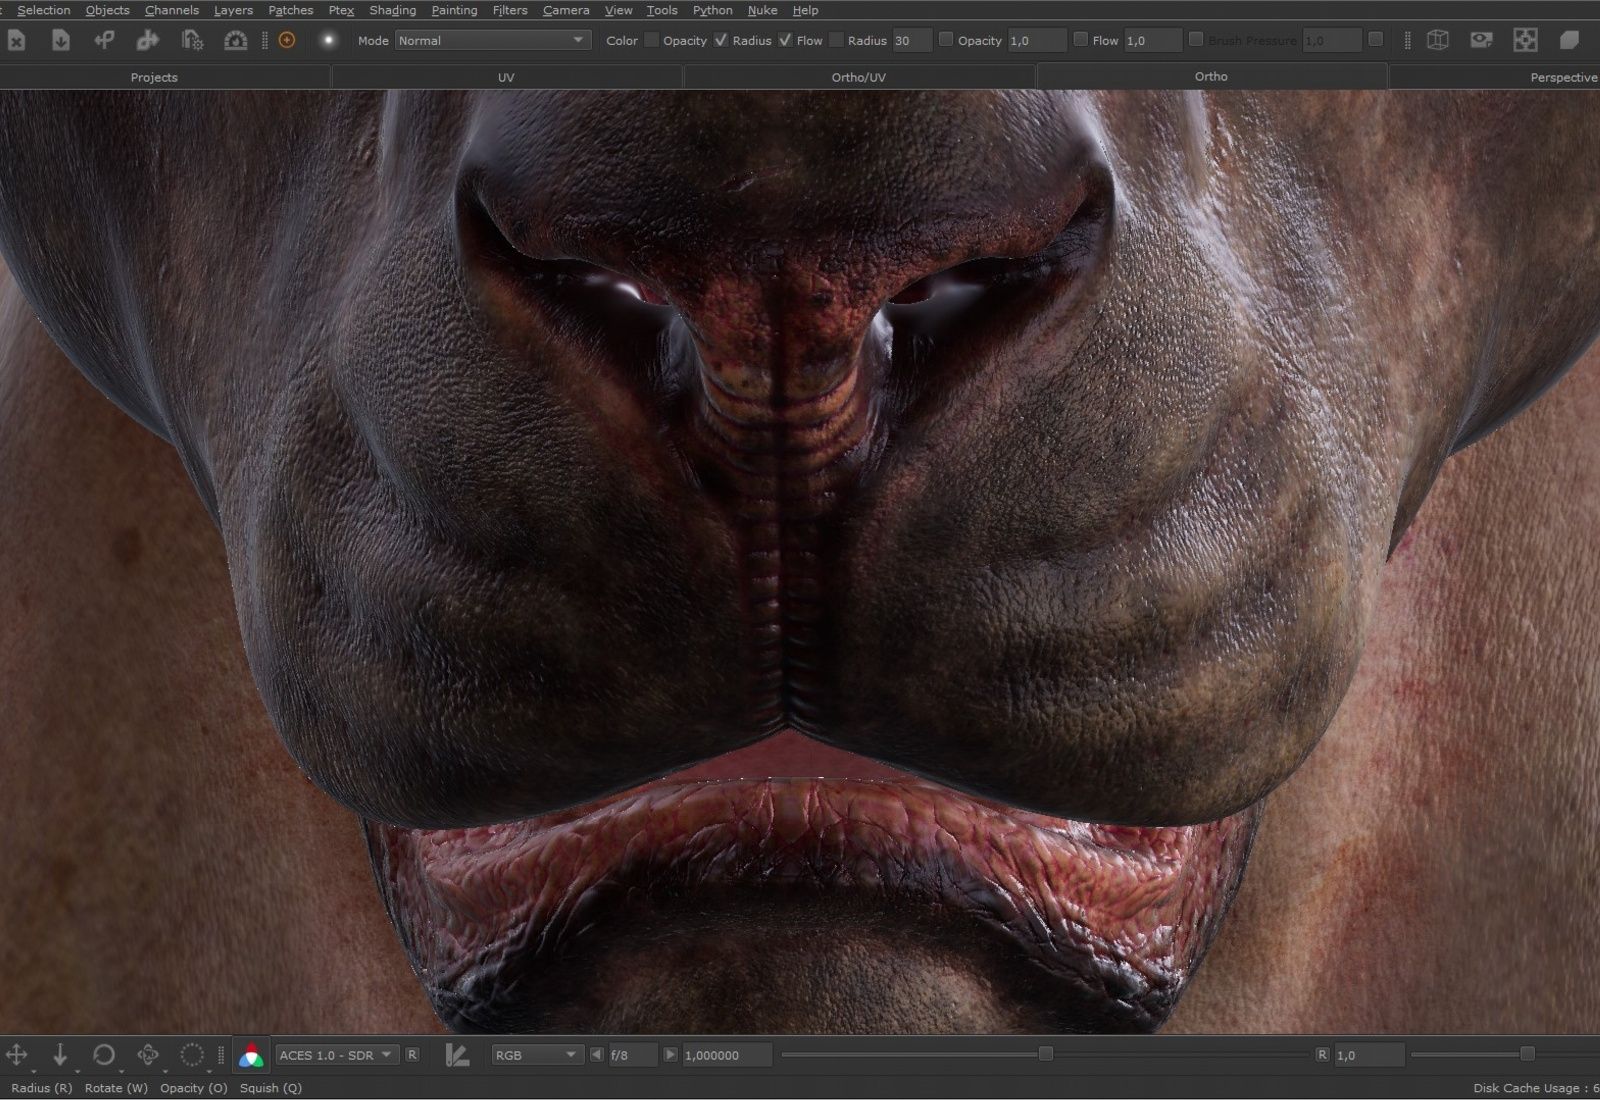The height and width of the screenshot is (1100, 1600).
Task: Expand the RGB channel dropdown
Action: (x=536, y=1055)
